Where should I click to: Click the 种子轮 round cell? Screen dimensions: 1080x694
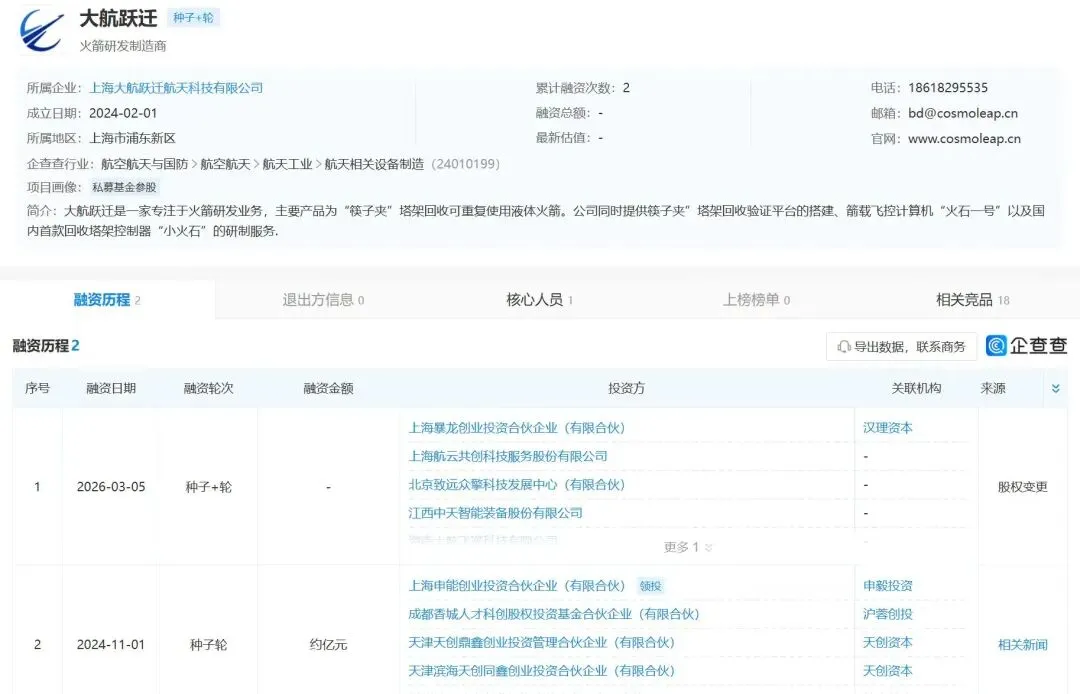pyautogui.click(x=208, y=644)
